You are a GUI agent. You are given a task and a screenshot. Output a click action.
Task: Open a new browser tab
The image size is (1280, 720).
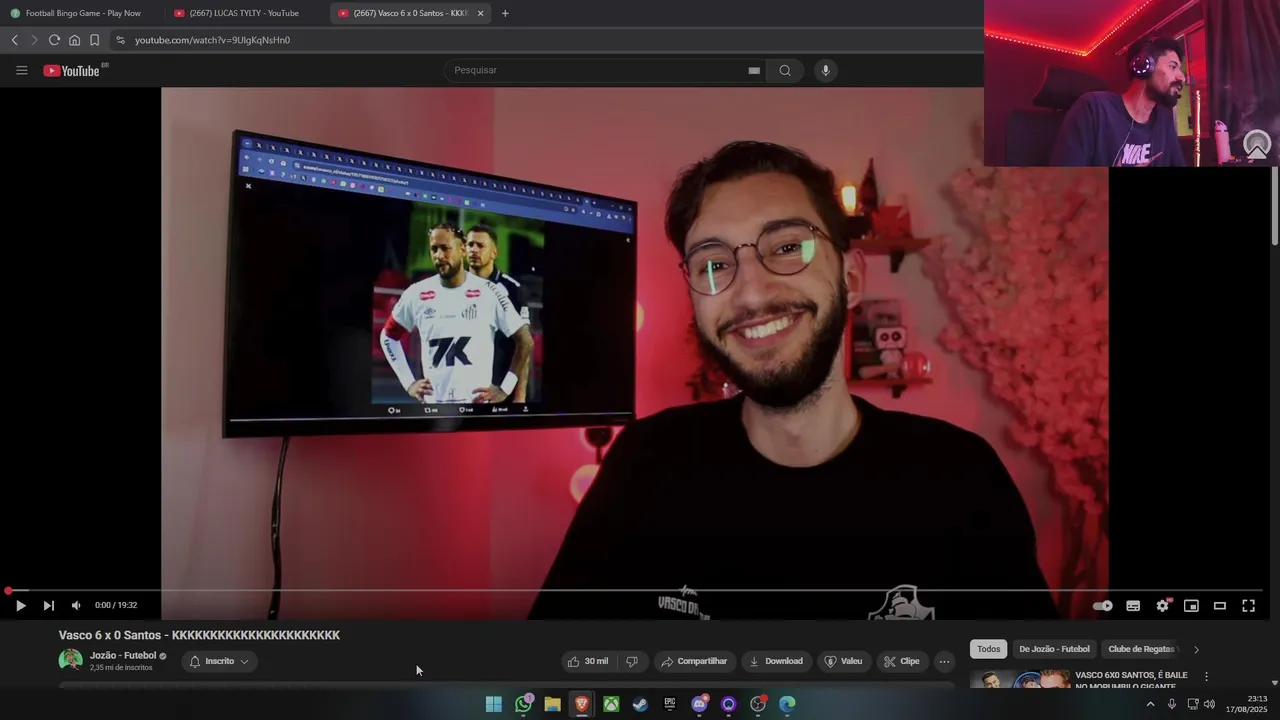coord(505,13)
